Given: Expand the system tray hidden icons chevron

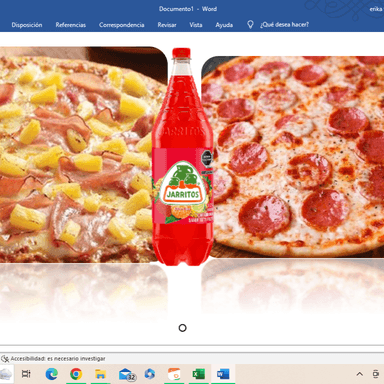Looking at the screenshot, I should (x=360, y=374).
